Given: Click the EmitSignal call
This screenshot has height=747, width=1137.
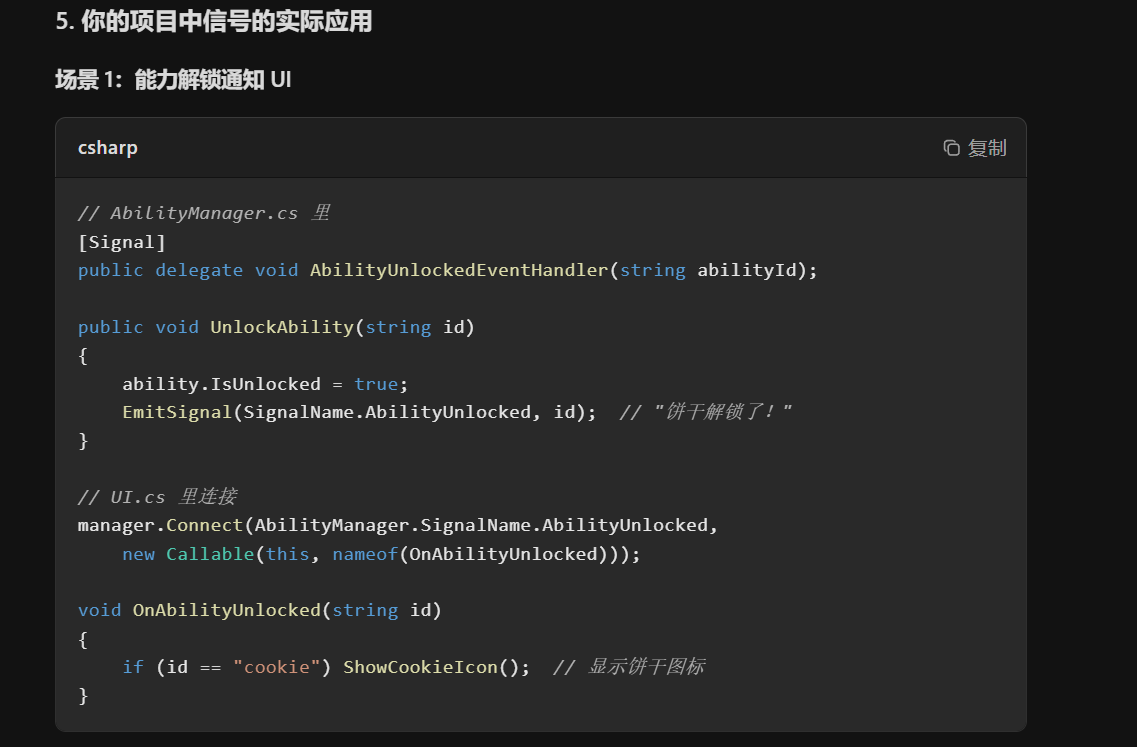Looking at the screenshot, I should pos(177,412).
